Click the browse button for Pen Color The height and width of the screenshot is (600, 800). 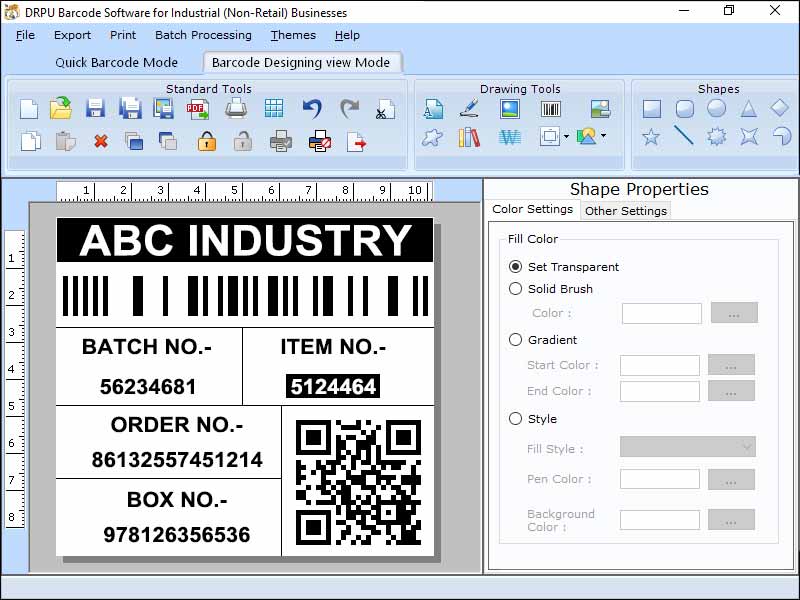pos(731,480)
